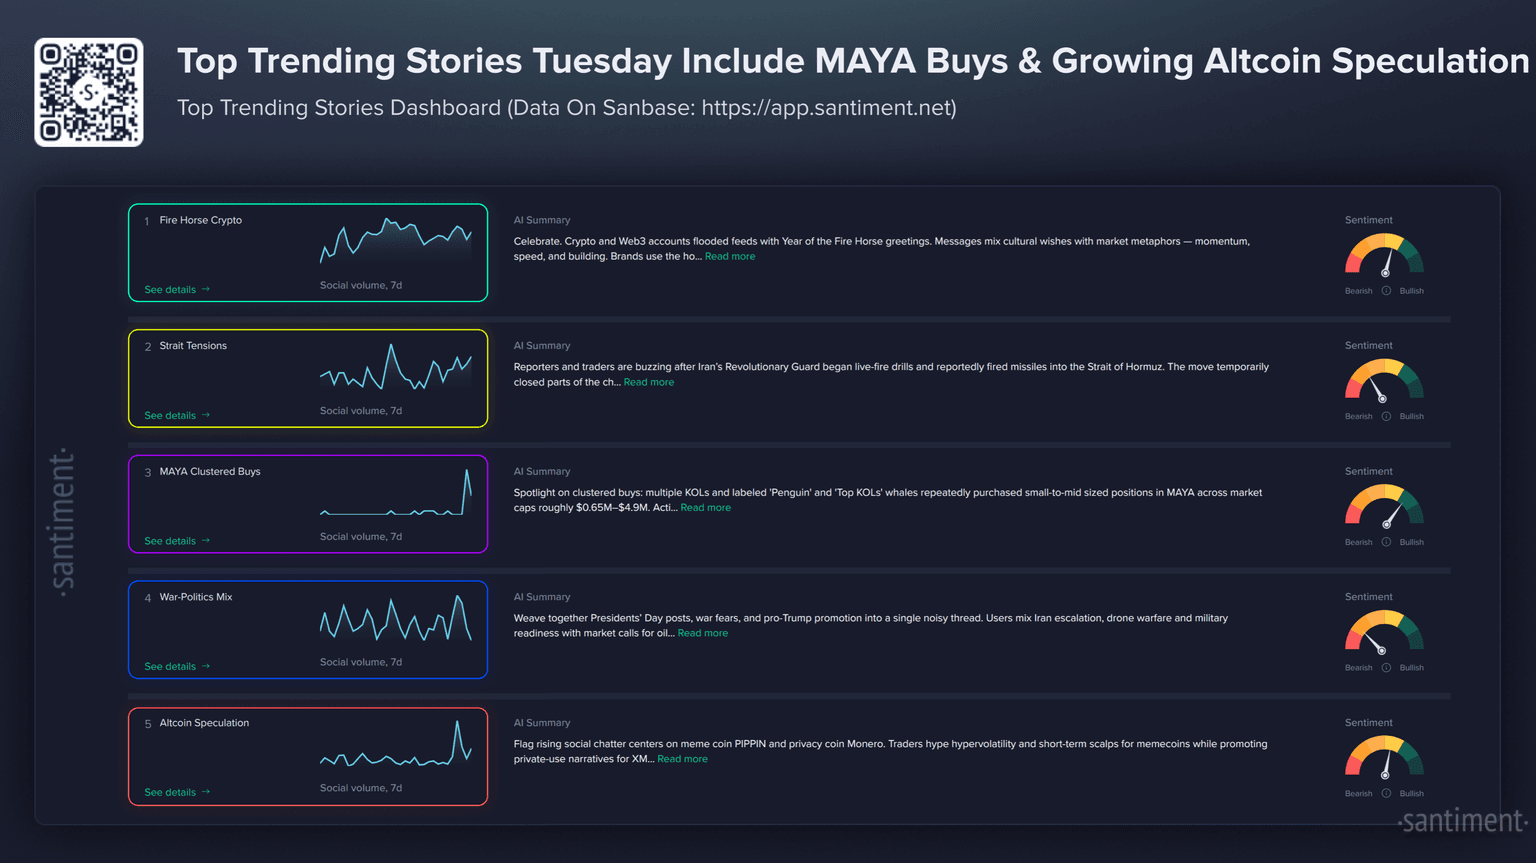Read more of the Fire Horse summary
1536x863 pixels.
click(x=730, y=257)
